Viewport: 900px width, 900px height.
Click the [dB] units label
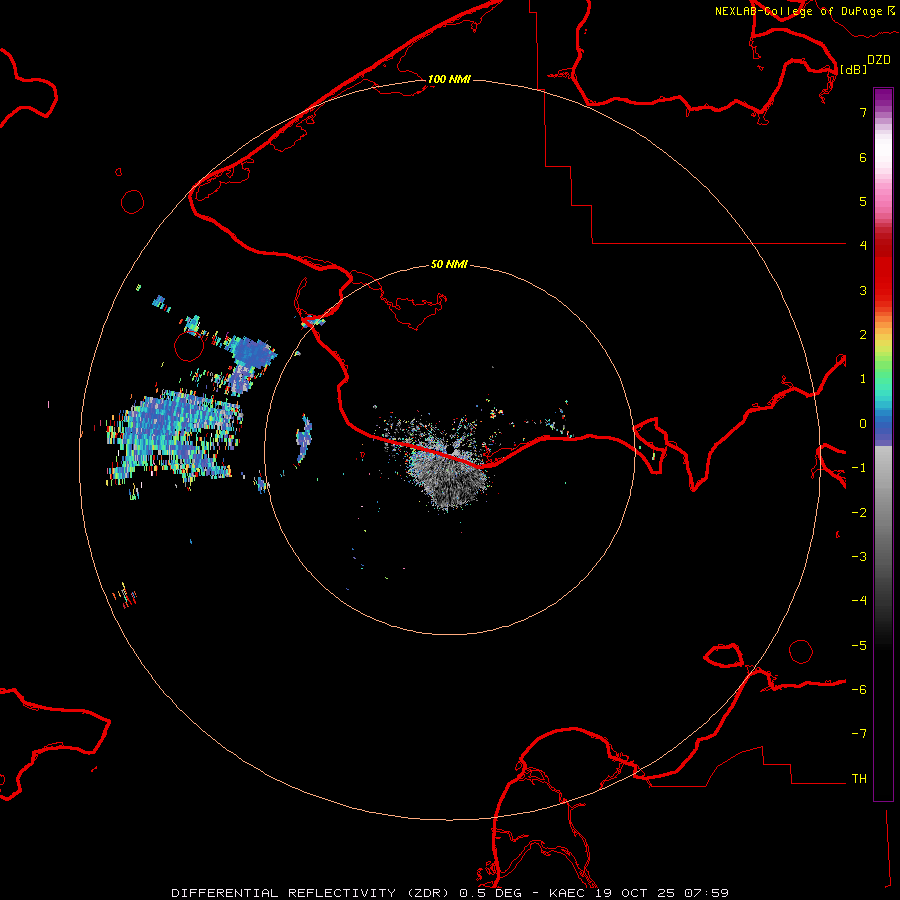(x=853, y=69)
